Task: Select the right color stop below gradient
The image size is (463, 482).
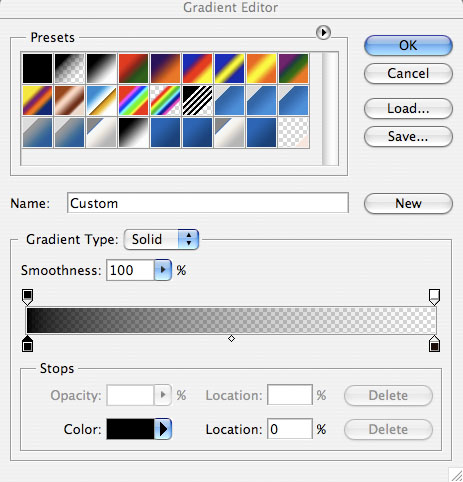Action: (434, 344)
